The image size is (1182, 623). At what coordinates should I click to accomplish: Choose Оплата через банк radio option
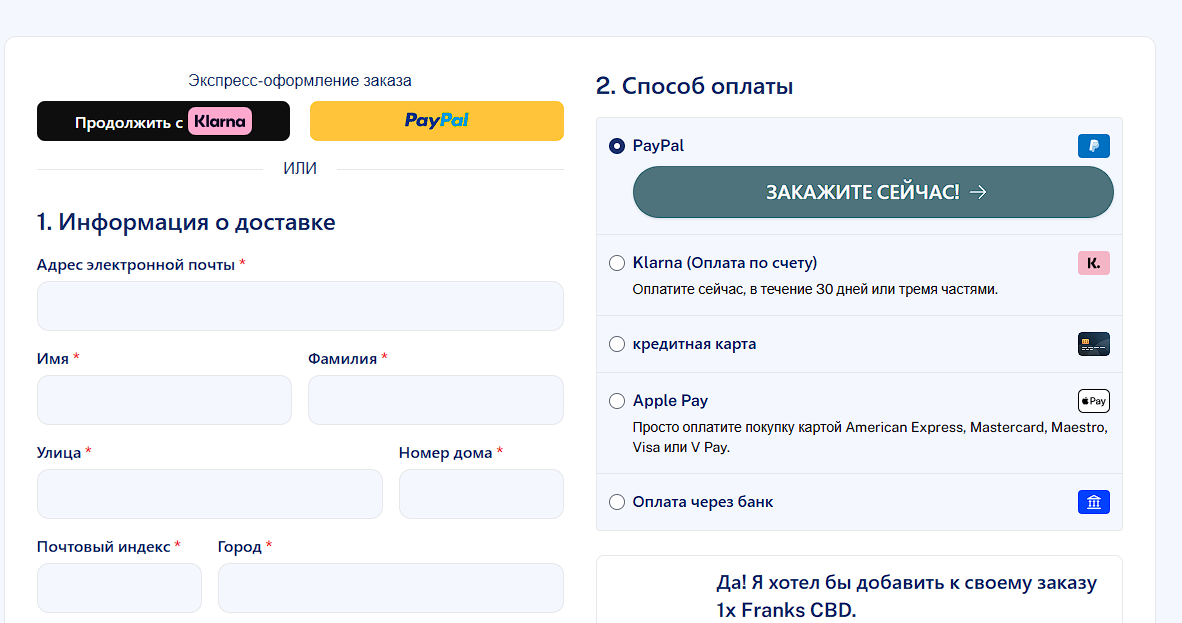(x=617, y=502)
